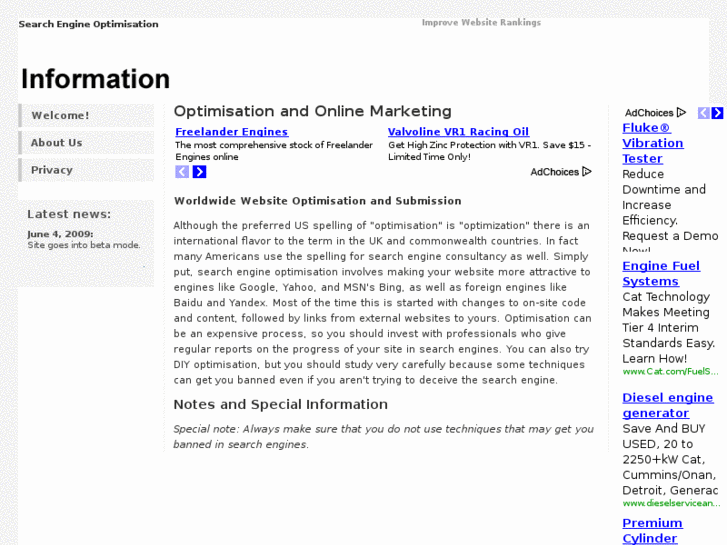Follow the Freelander Engines ad link
This screenshot has width=727, height=545.
pyautogui.click(x=232, y=132)
